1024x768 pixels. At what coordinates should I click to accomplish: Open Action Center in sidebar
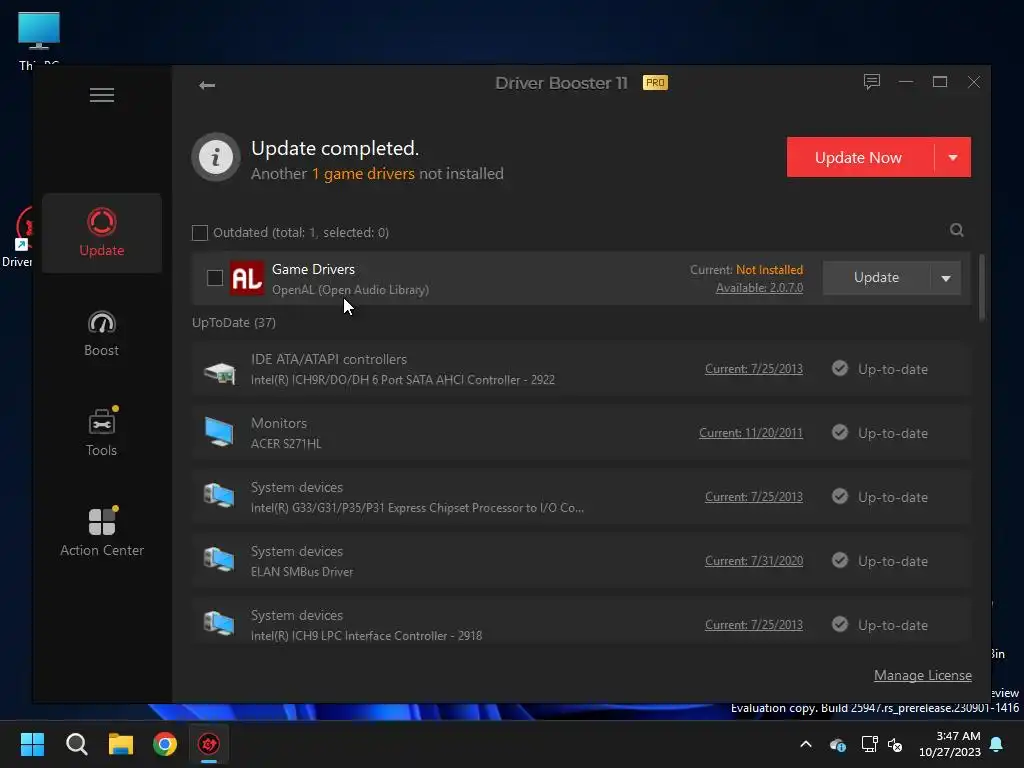(102, 532)
